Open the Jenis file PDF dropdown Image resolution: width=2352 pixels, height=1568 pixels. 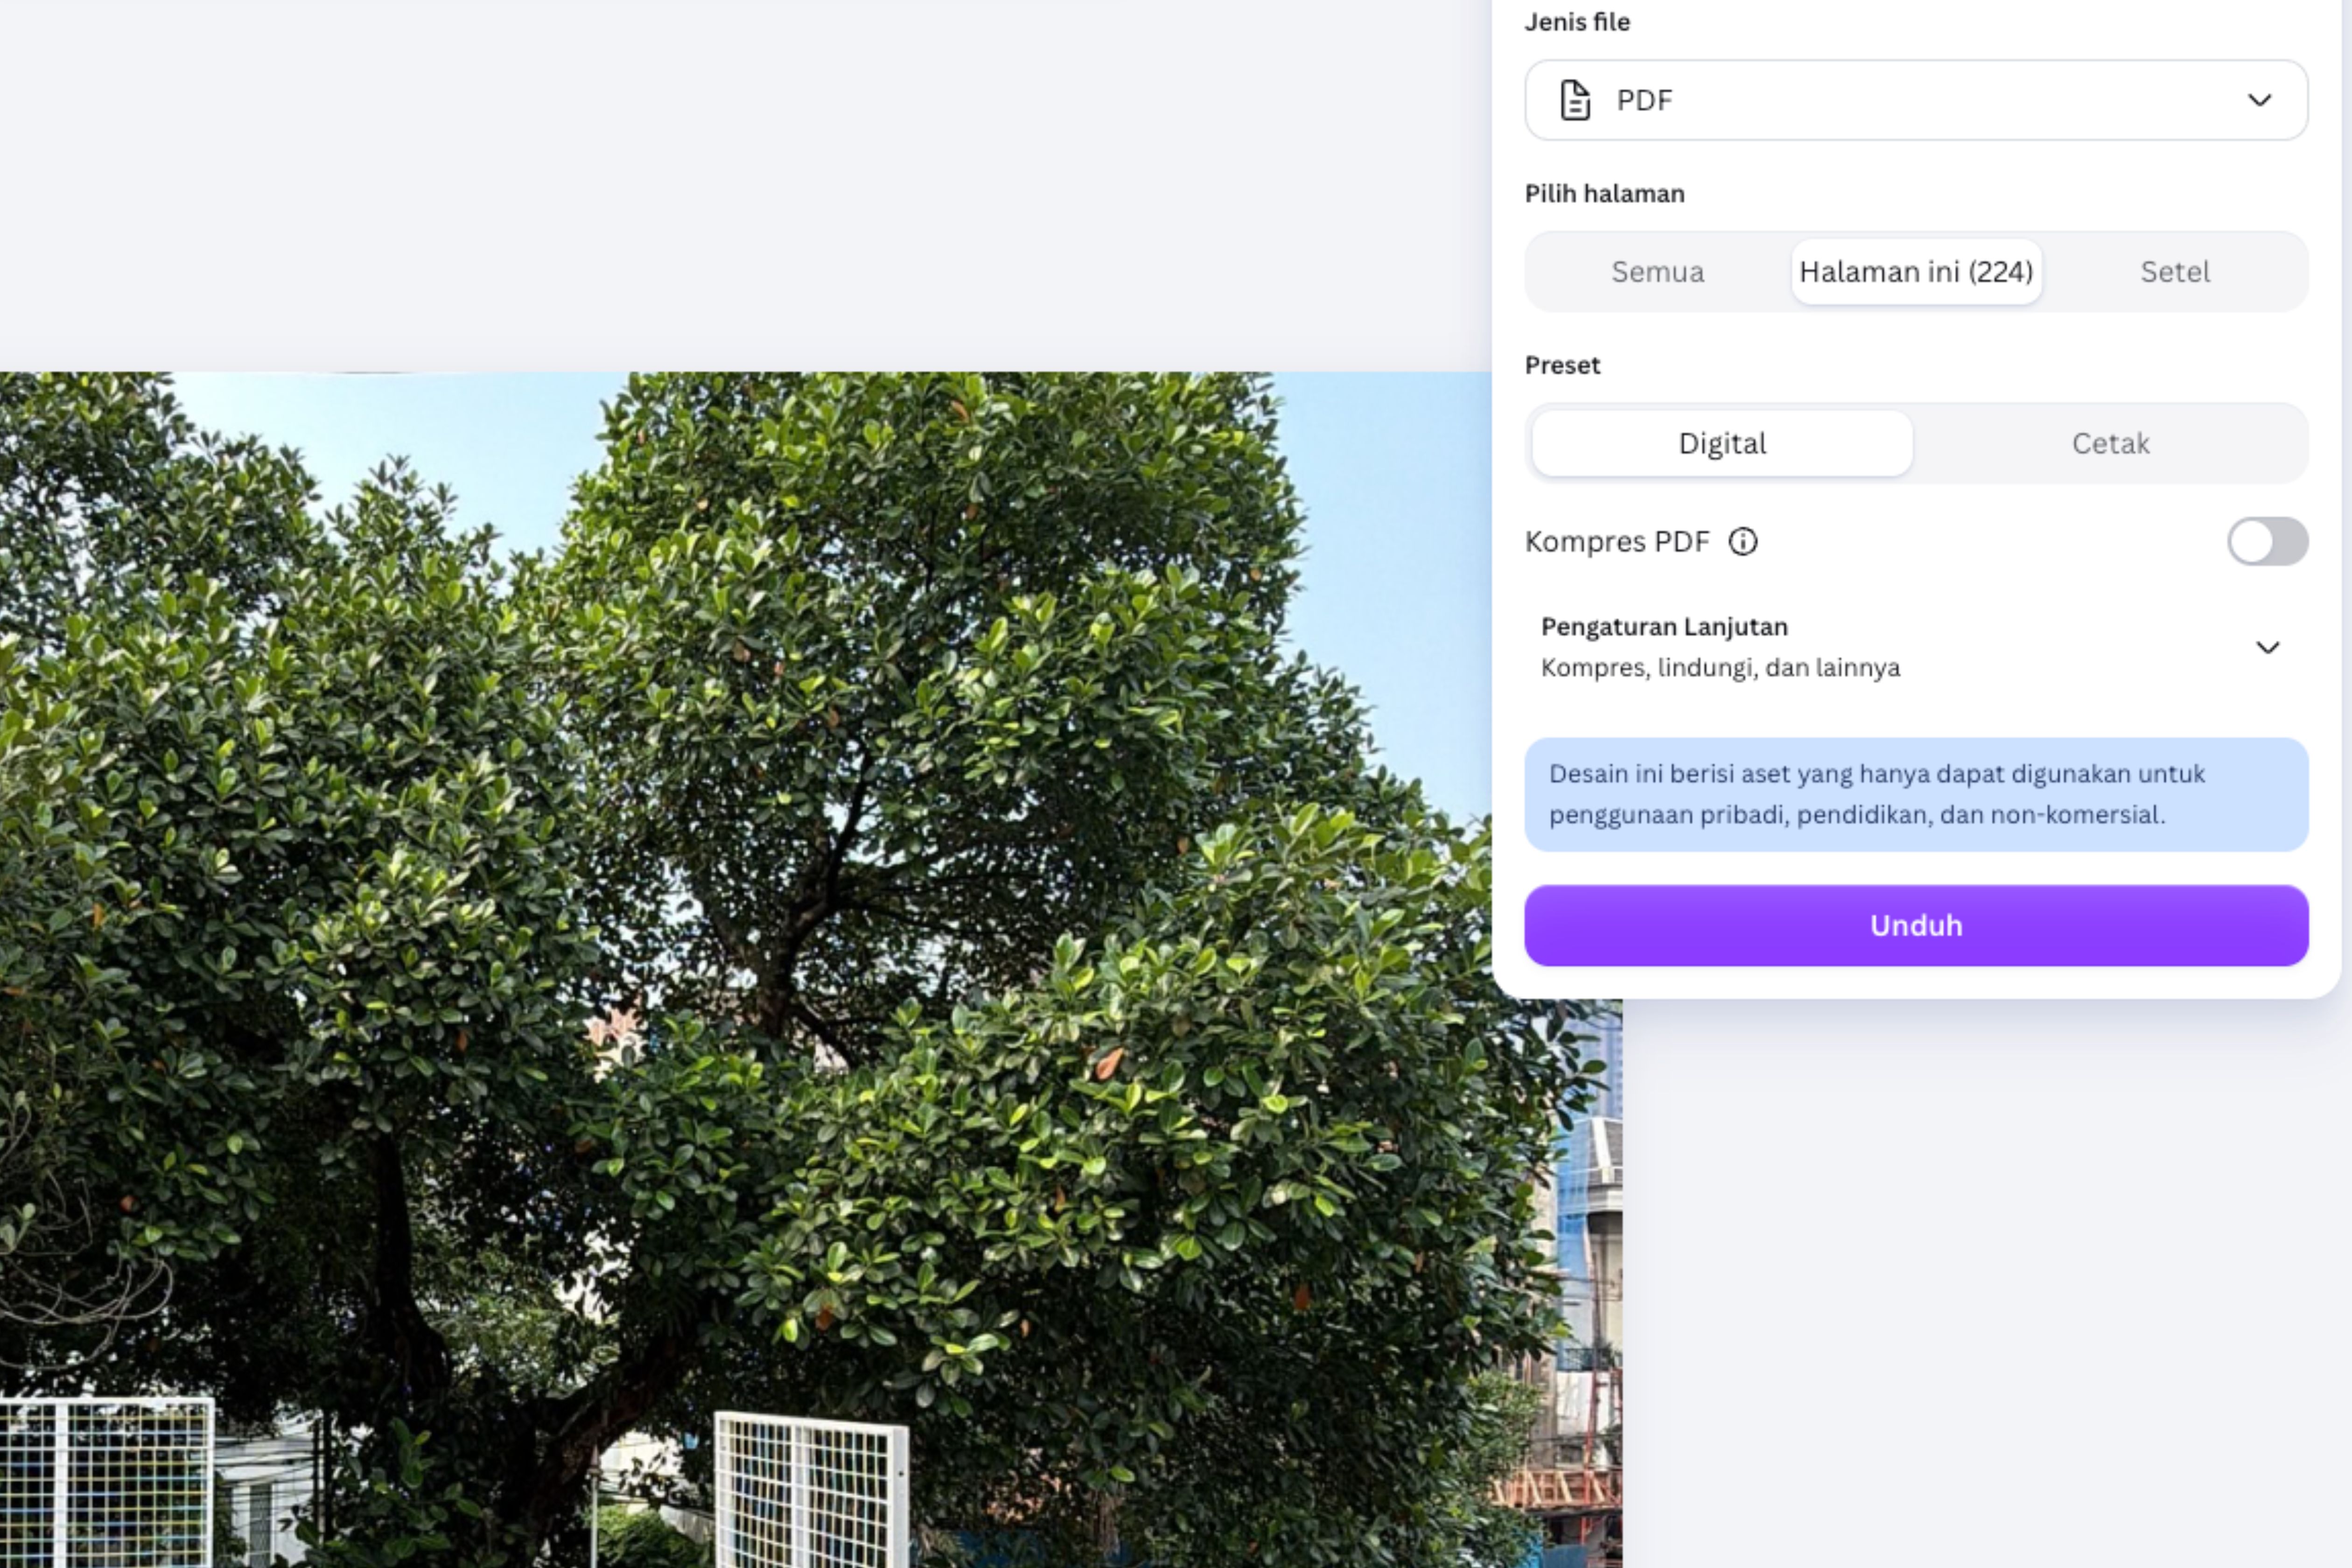[1916, 100]
